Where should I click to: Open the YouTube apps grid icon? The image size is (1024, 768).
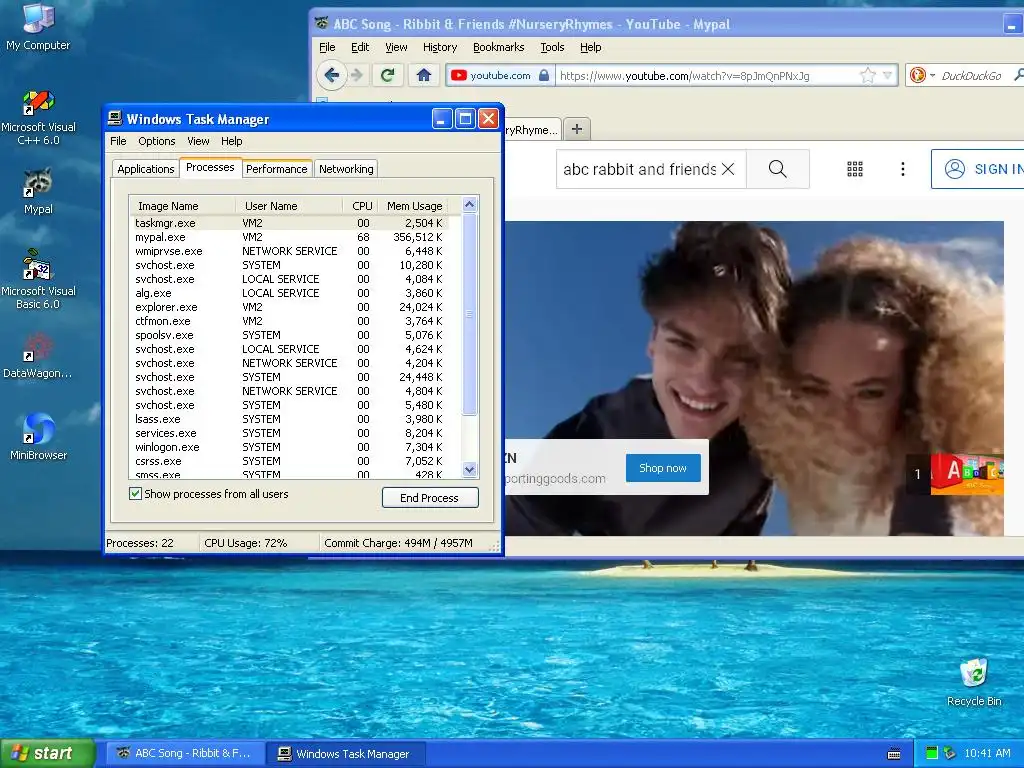855,169
